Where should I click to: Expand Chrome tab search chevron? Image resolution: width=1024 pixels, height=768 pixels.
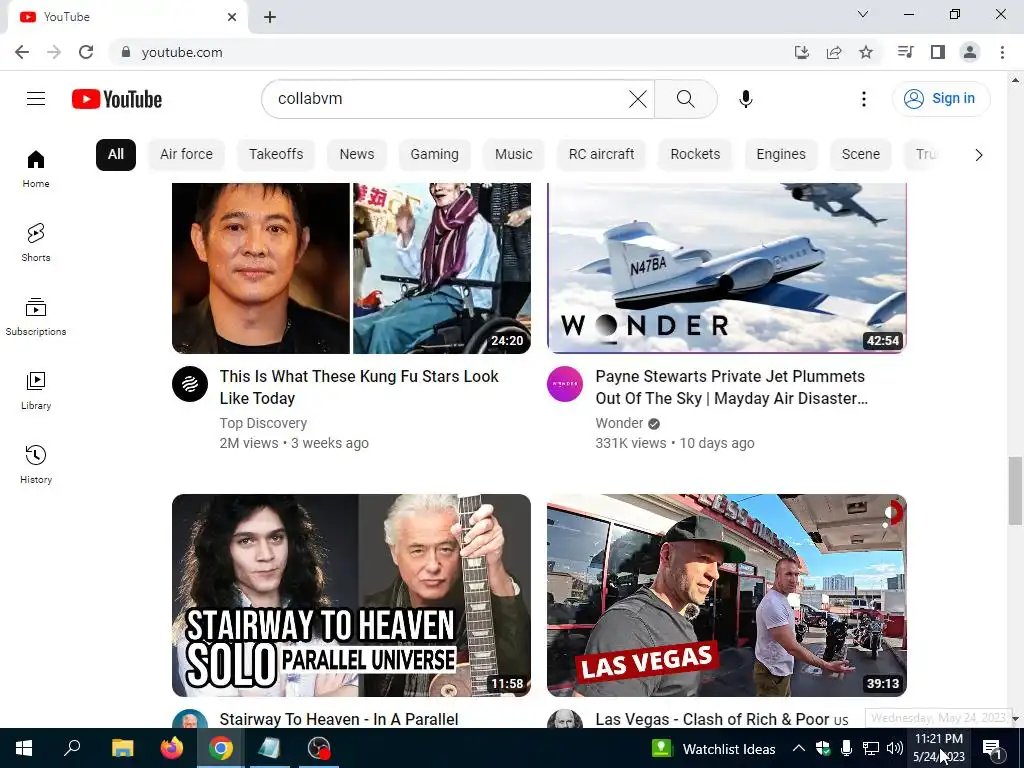(863, 14)
